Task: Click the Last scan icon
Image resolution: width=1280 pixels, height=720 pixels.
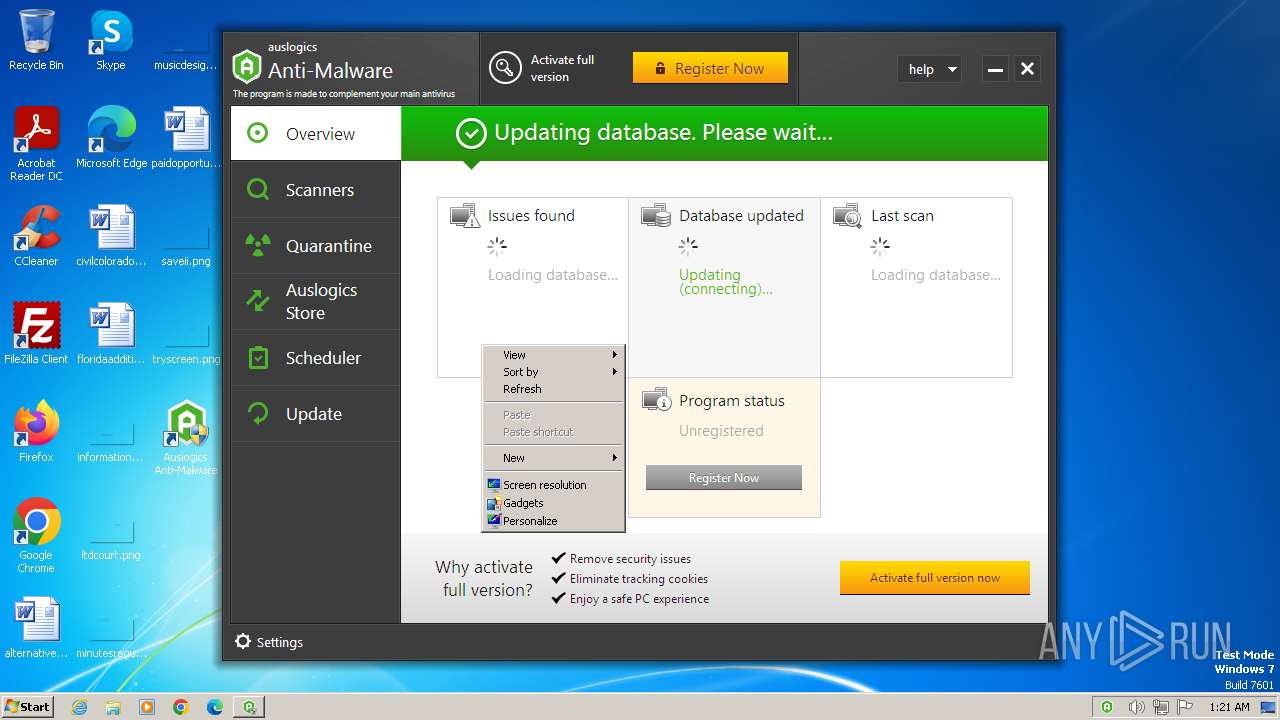Action: [x=848, y=215]
